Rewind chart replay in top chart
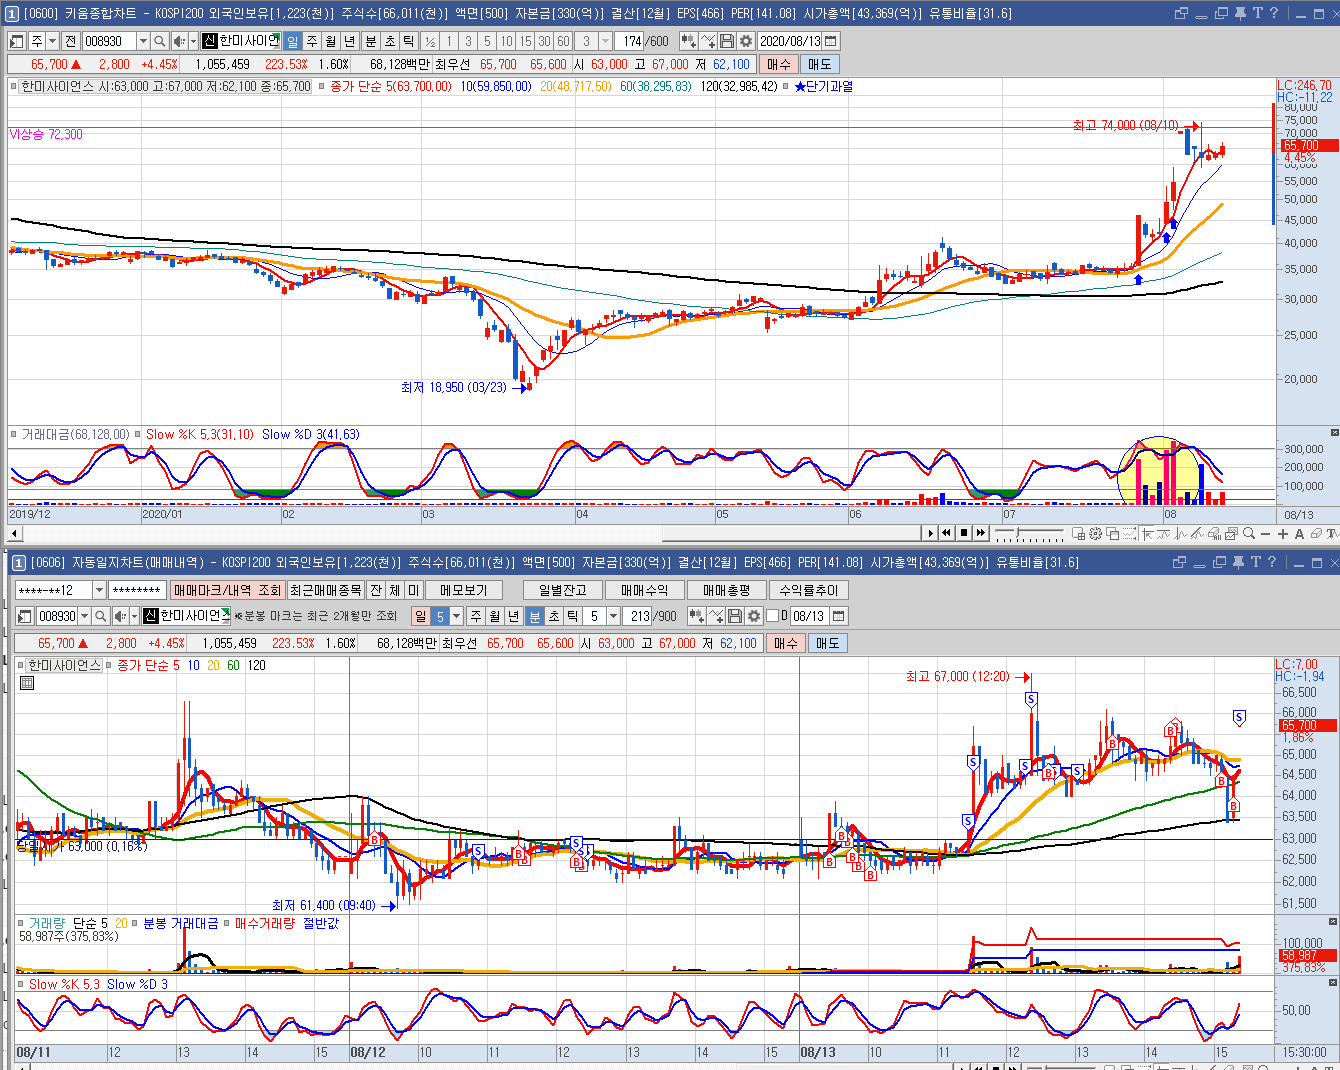The image size is (1340, 1070). pyautogui.click(x=946, y=533)
